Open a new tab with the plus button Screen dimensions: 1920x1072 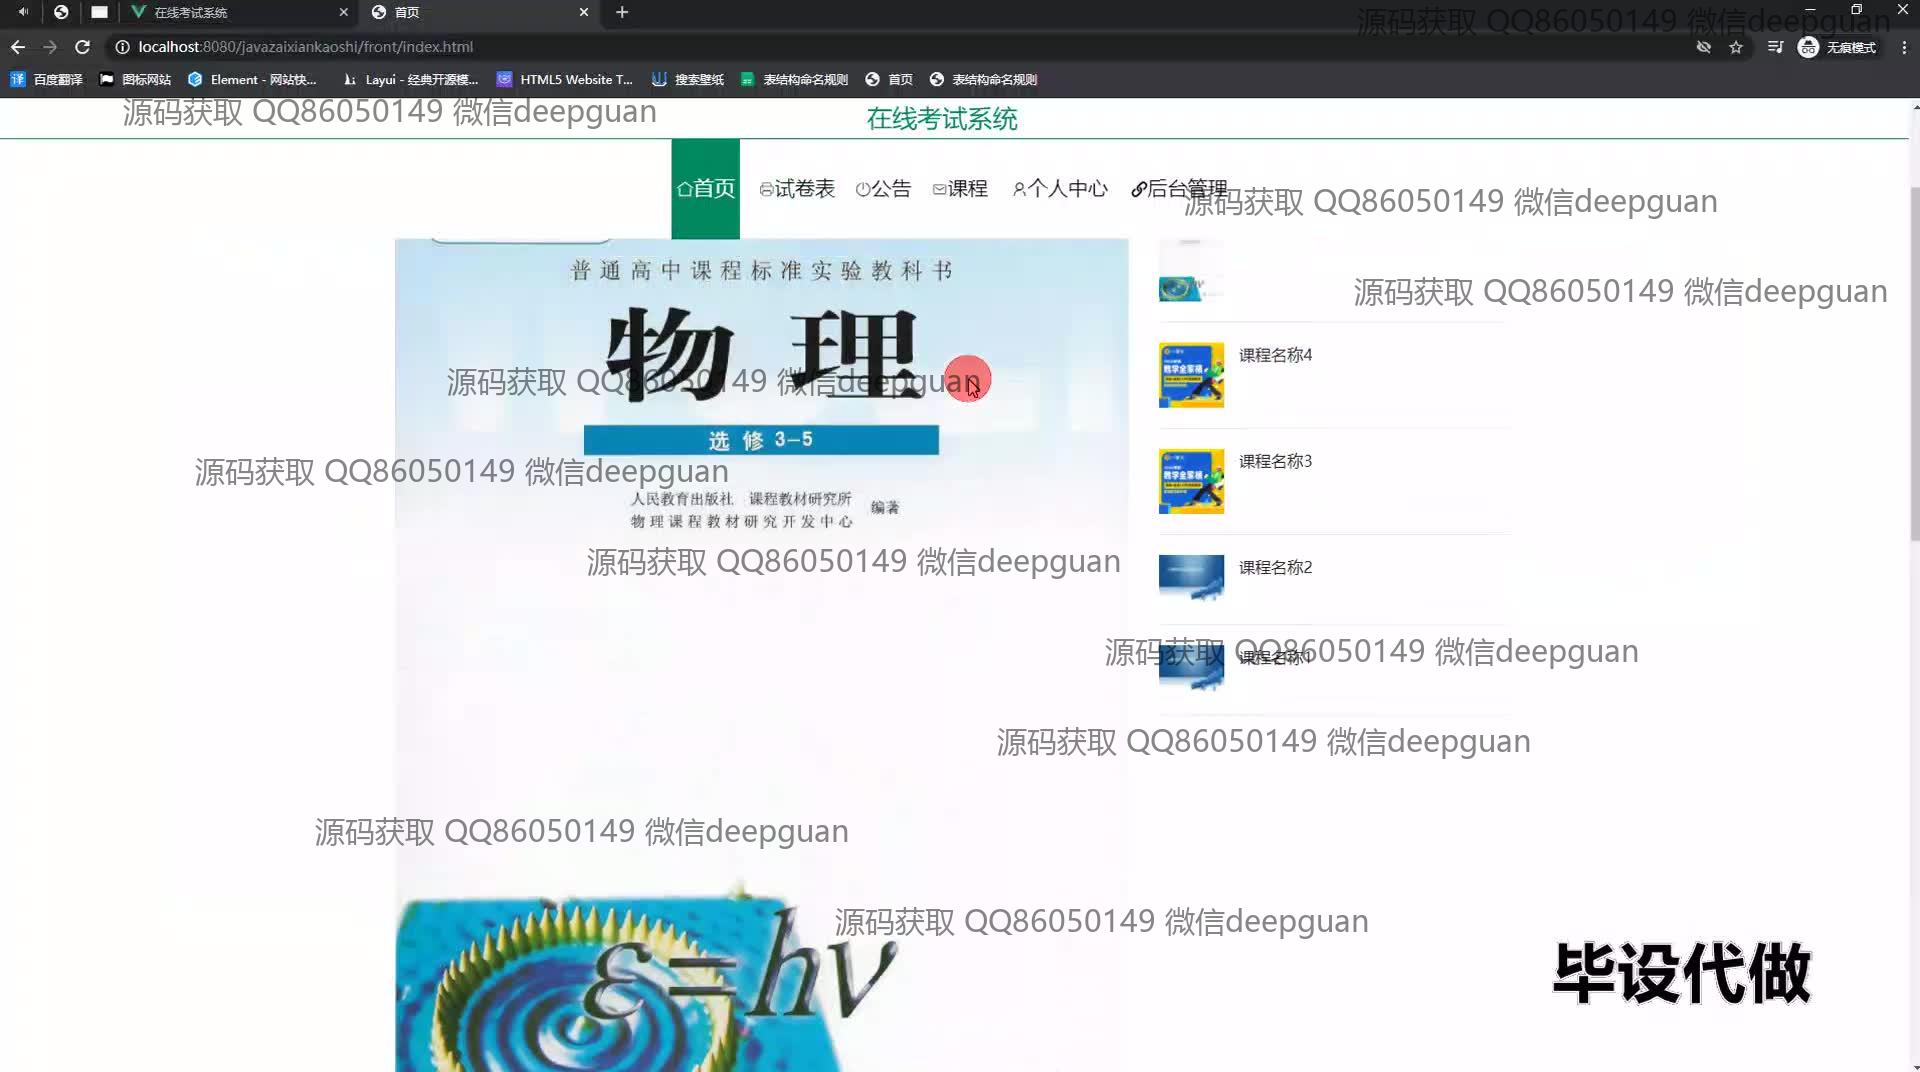tap(622, 12)
